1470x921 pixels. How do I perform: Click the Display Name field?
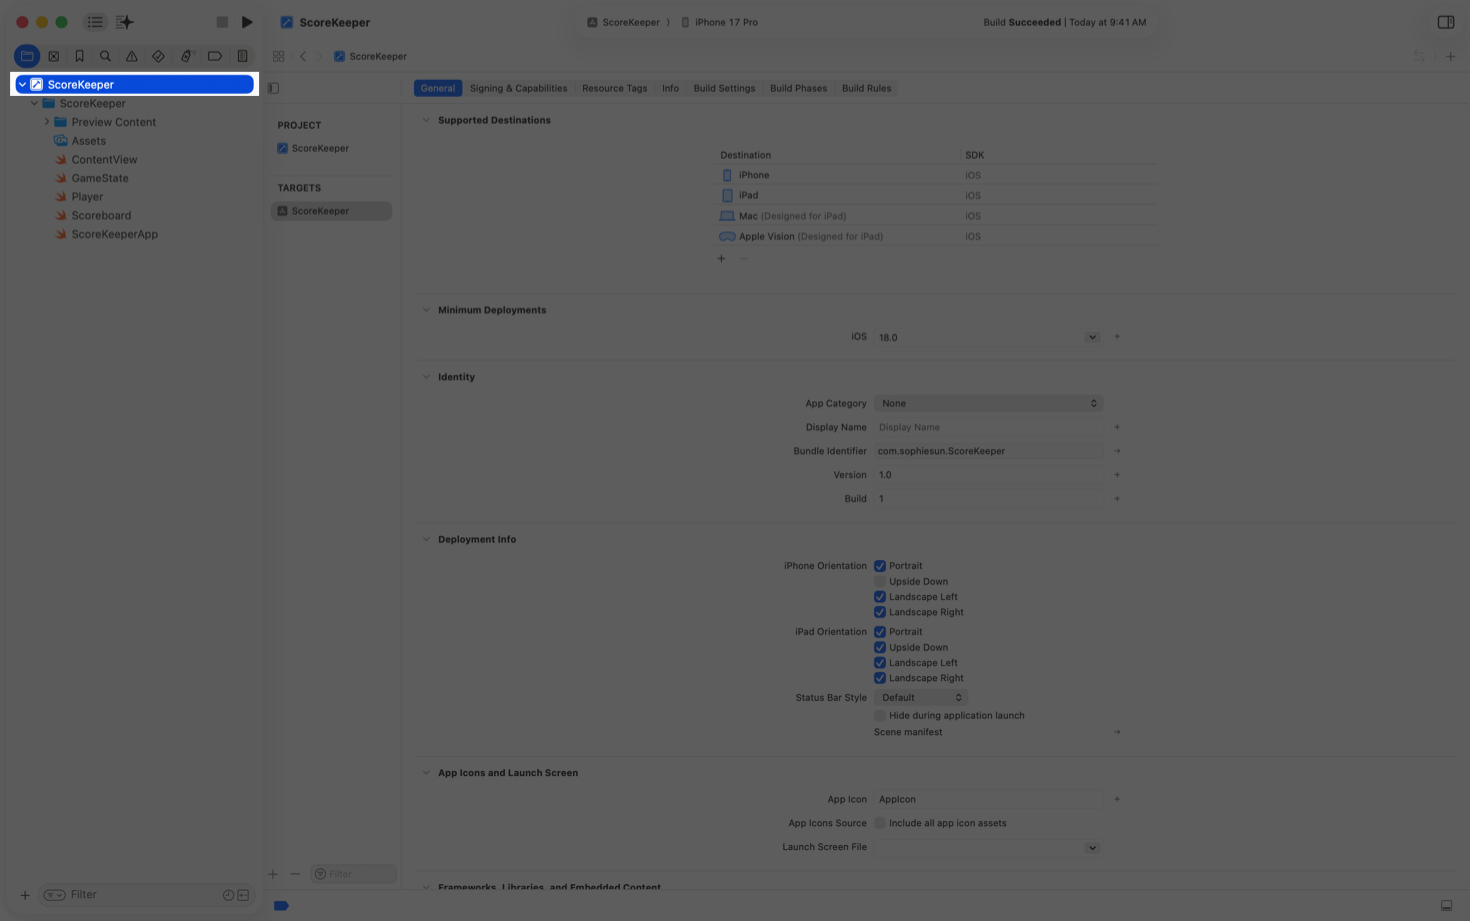tap(988, 427)
